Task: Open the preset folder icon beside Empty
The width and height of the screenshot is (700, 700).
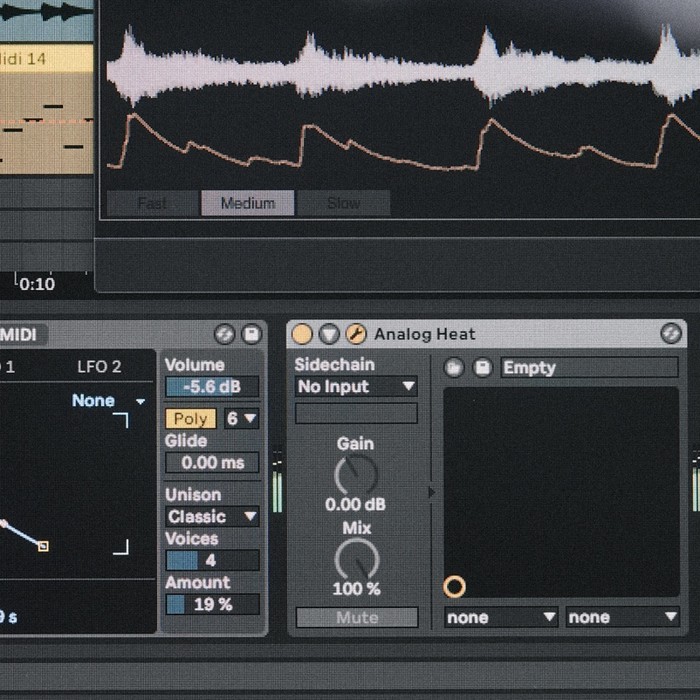Action: click(x=454, y=368)
